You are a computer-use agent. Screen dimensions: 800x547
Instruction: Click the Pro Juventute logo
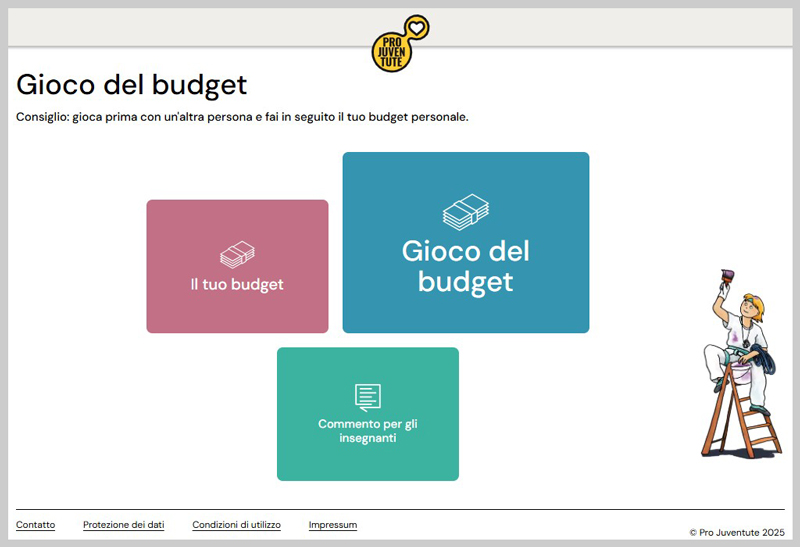(393, 50)
